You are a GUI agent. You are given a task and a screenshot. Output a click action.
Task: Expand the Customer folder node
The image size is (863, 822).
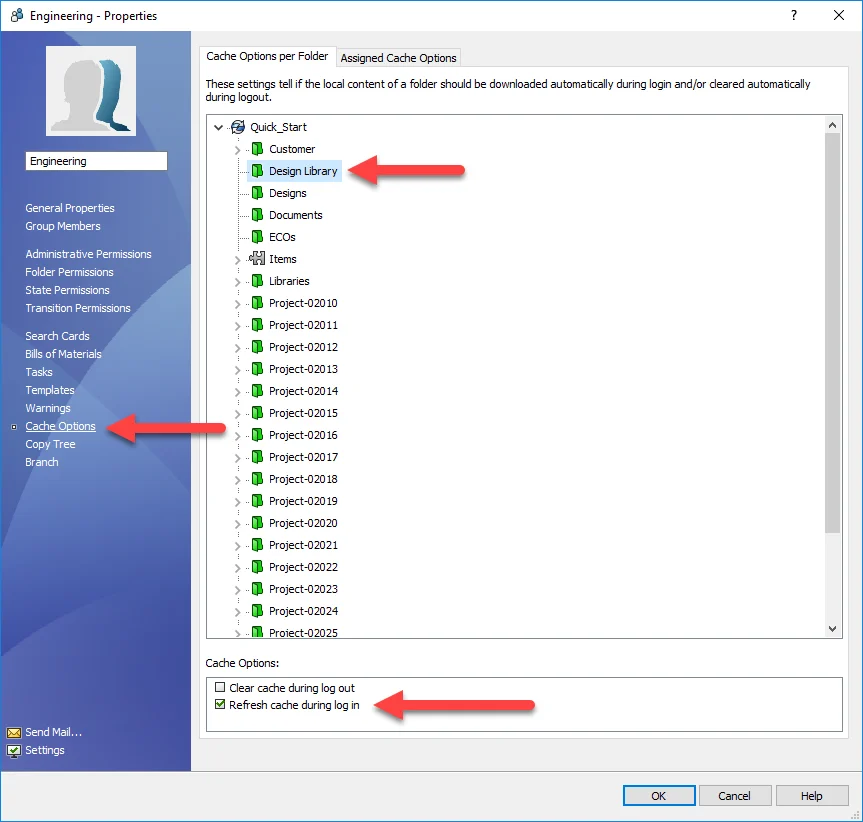[237, 150]
